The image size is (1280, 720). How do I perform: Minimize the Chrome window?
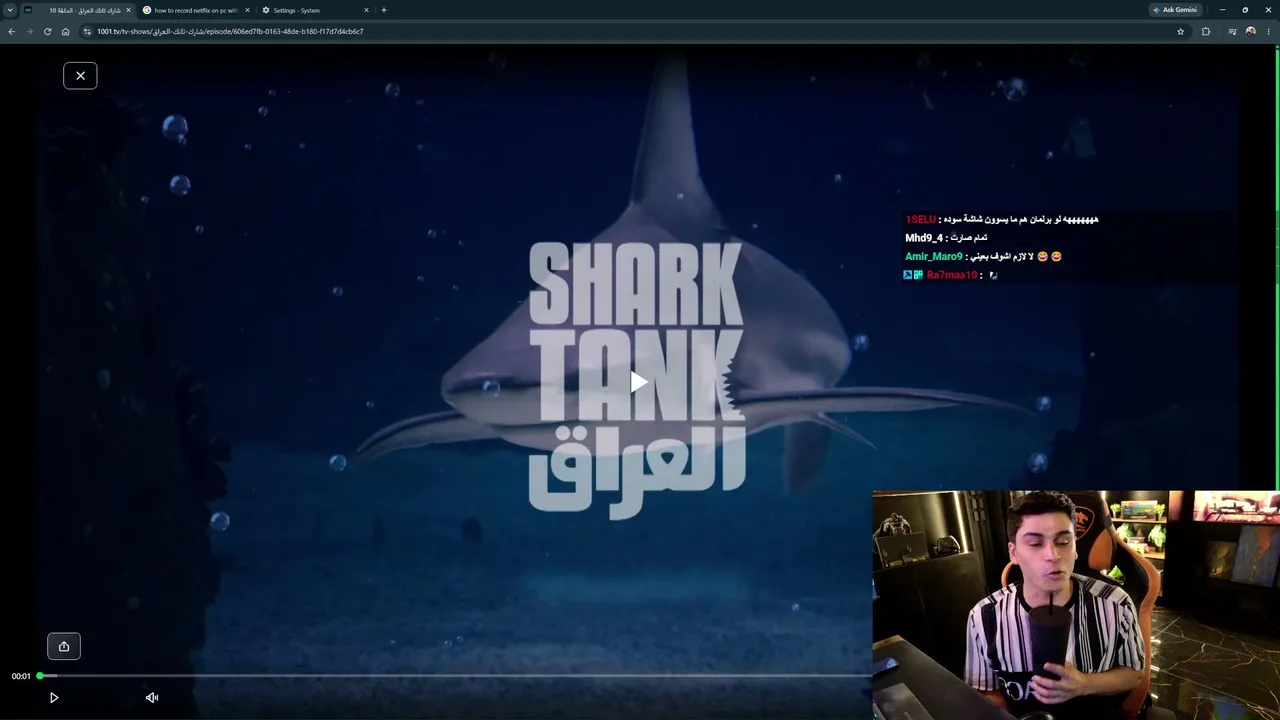(1222, 10)
